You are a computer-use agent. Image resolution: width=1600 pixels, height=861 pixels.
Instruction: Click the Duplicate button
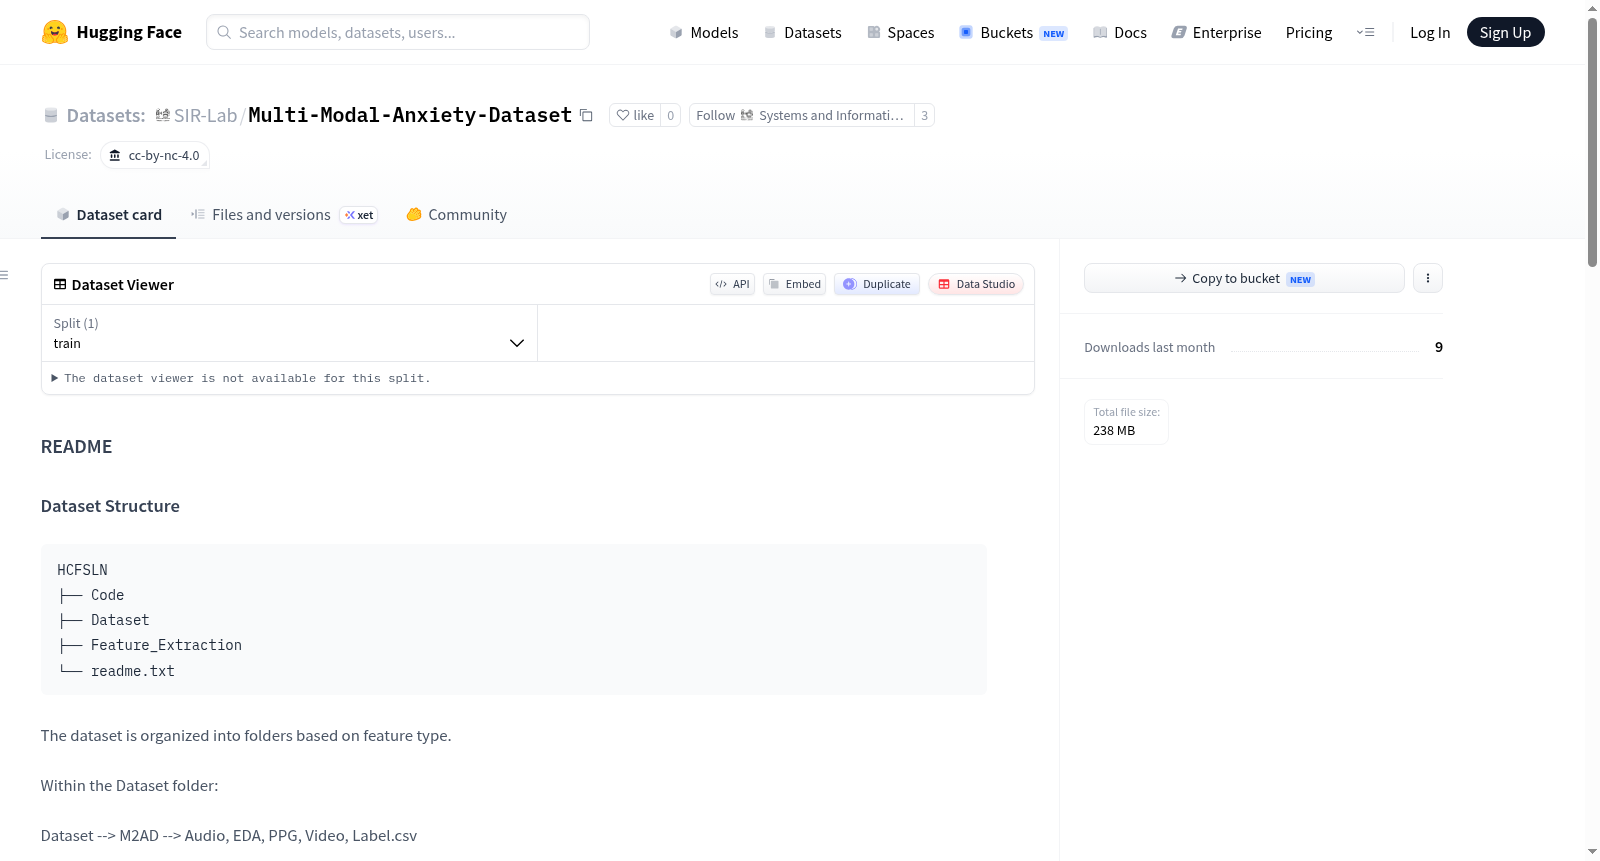(x=877, y=284)
